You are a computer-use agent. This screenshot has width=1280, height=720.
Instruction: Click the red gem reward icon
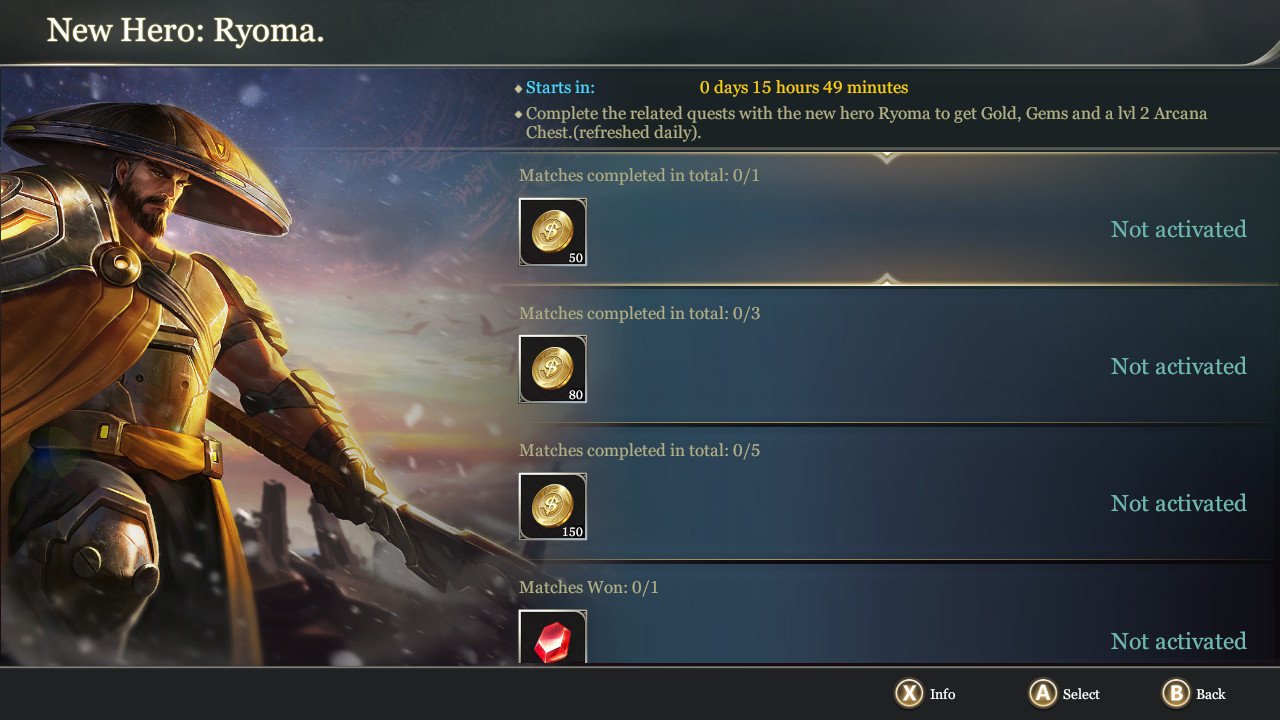coord(553,637)
